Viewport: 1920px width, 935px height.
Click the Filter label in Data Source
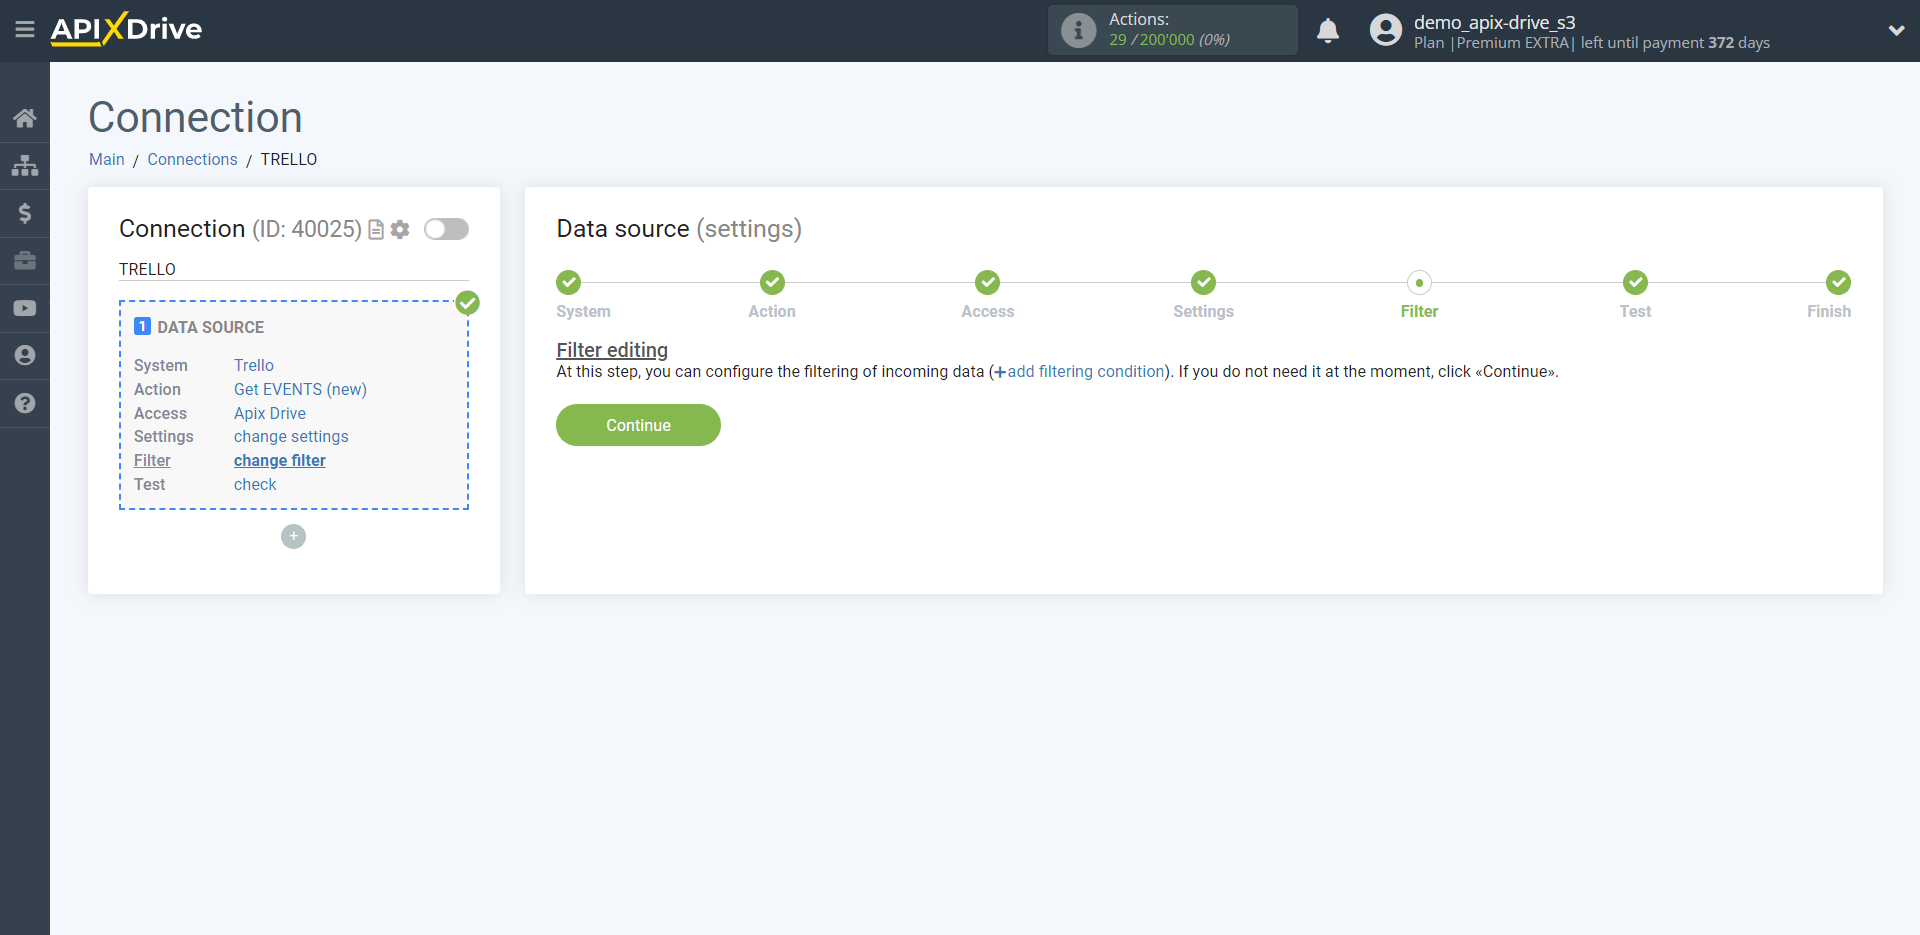click(x=152, y=461)
